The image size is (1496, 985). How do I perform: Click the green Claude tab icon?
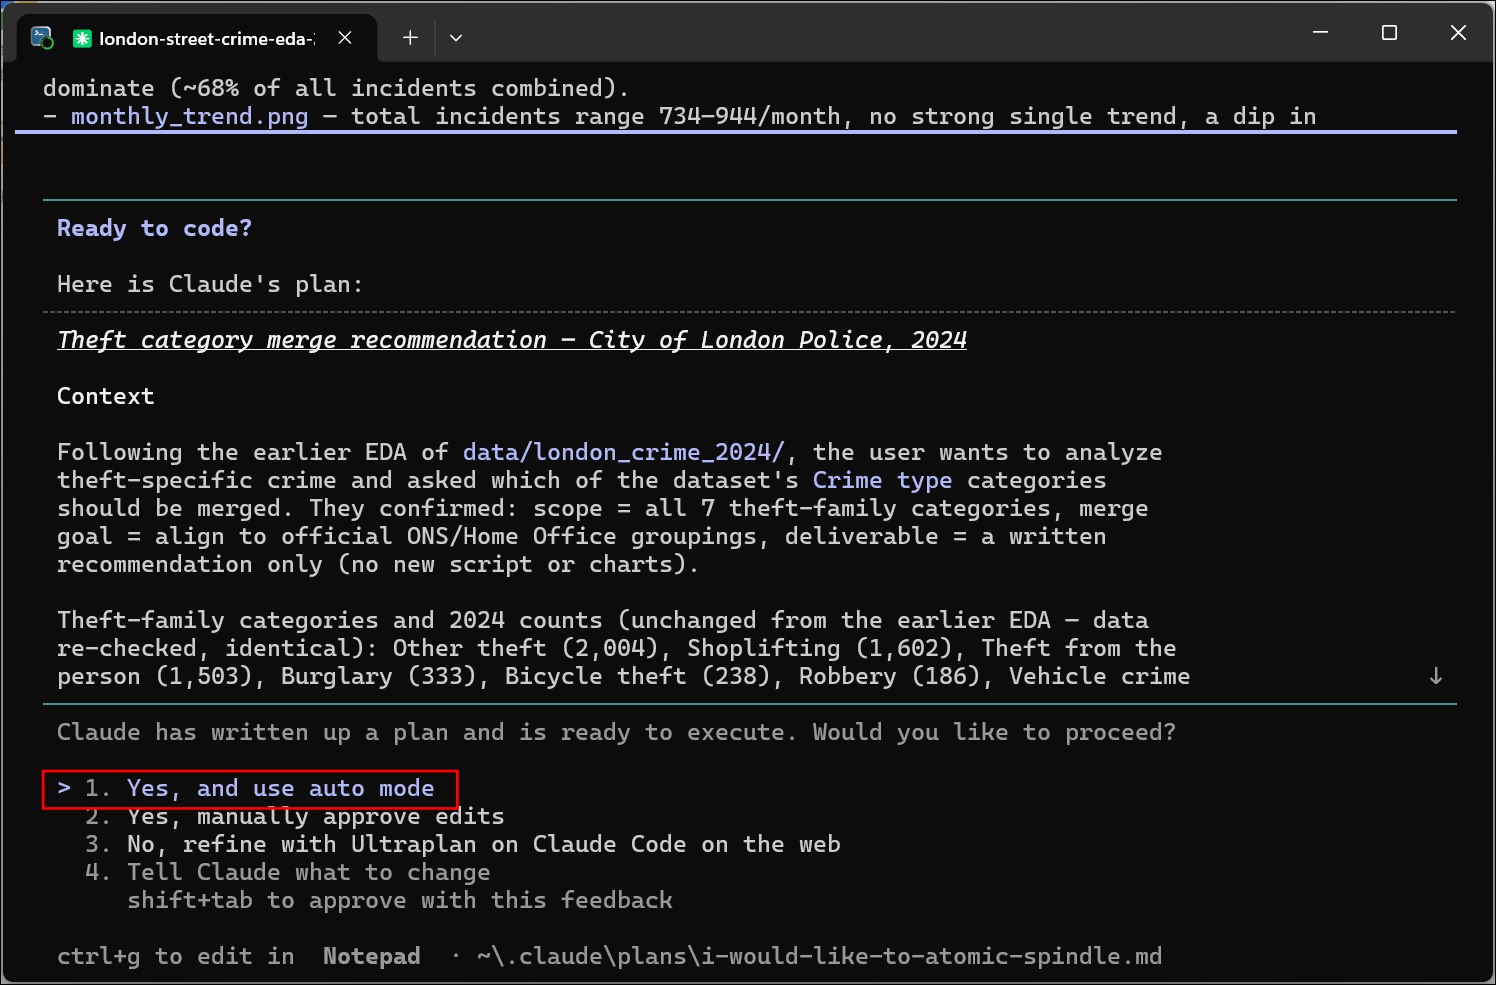[82, 38]
